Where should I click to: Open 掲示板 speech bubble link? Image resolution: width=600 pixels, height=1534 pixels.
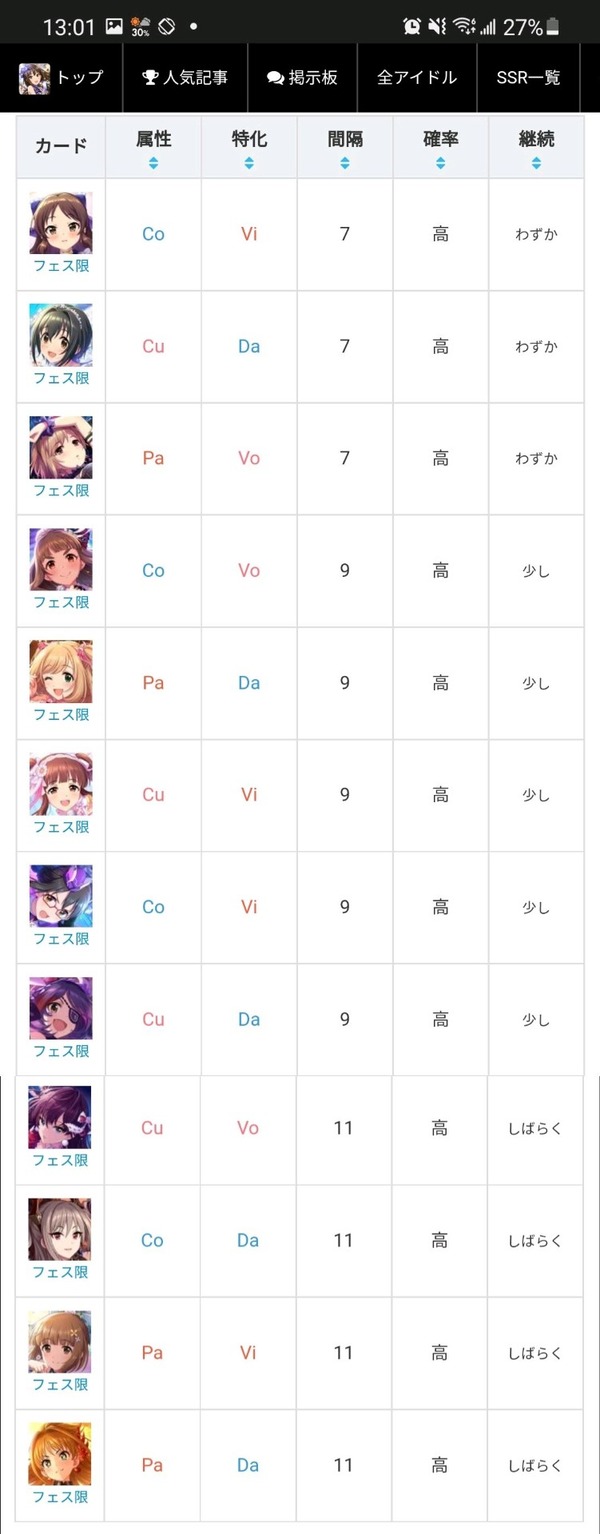point(276,78)
